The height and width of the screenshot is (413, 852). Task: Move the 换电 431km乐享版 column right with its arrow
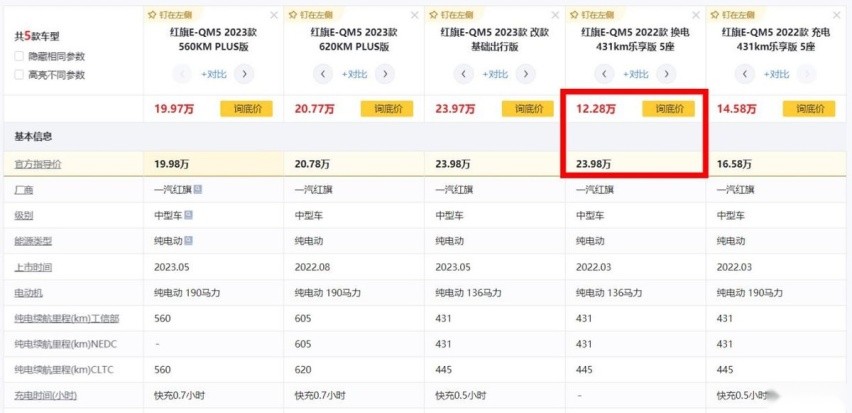(666, 73)
